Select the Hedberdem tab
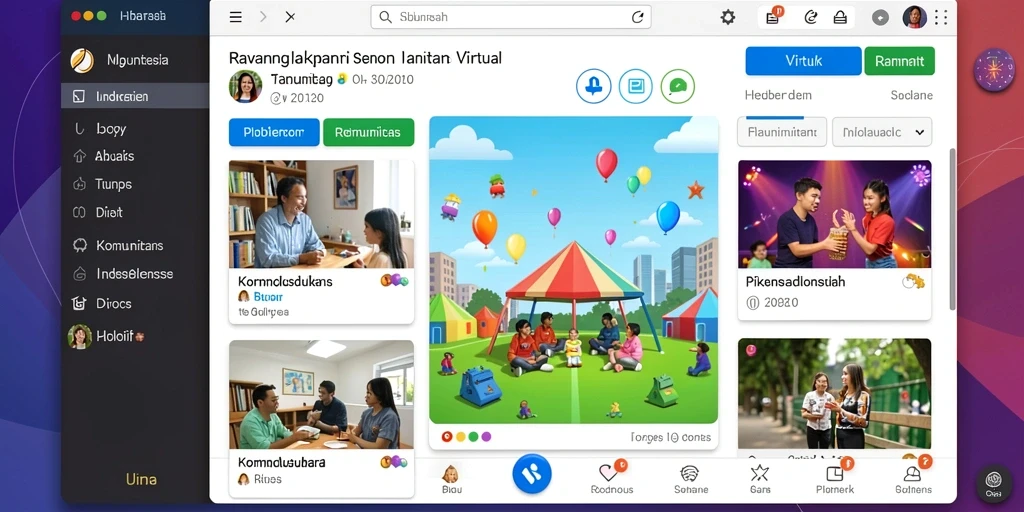The height and width of the screenshot is (512, 1024). pos(778,95)
